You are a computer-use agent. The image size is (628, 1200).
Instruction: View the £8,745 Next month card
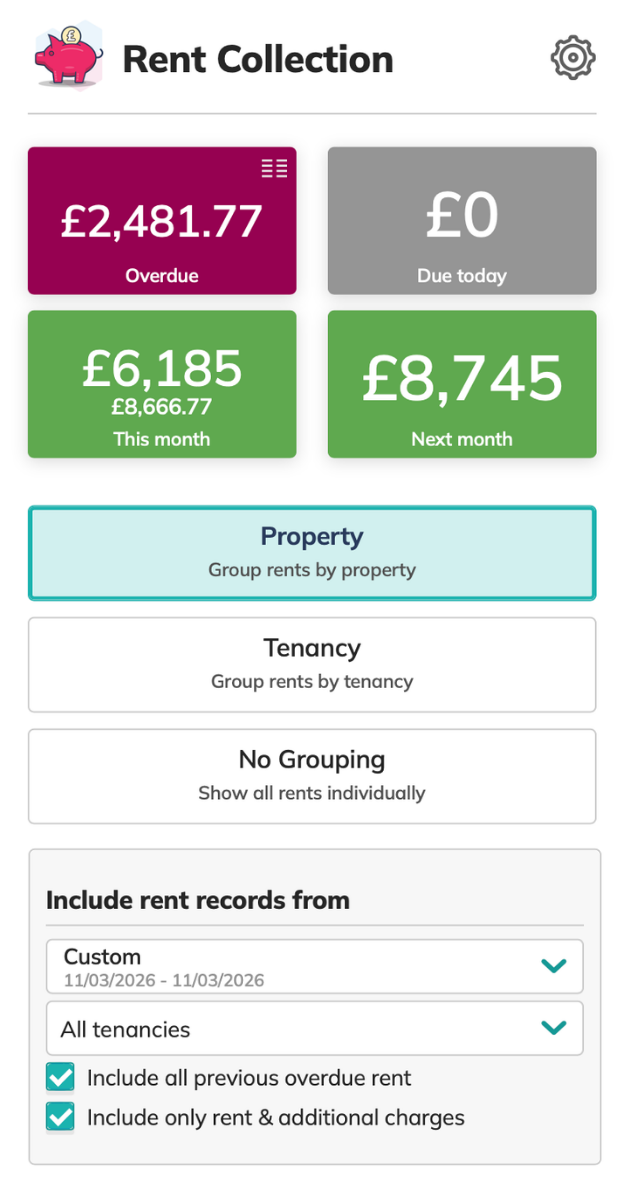(462, 384)
